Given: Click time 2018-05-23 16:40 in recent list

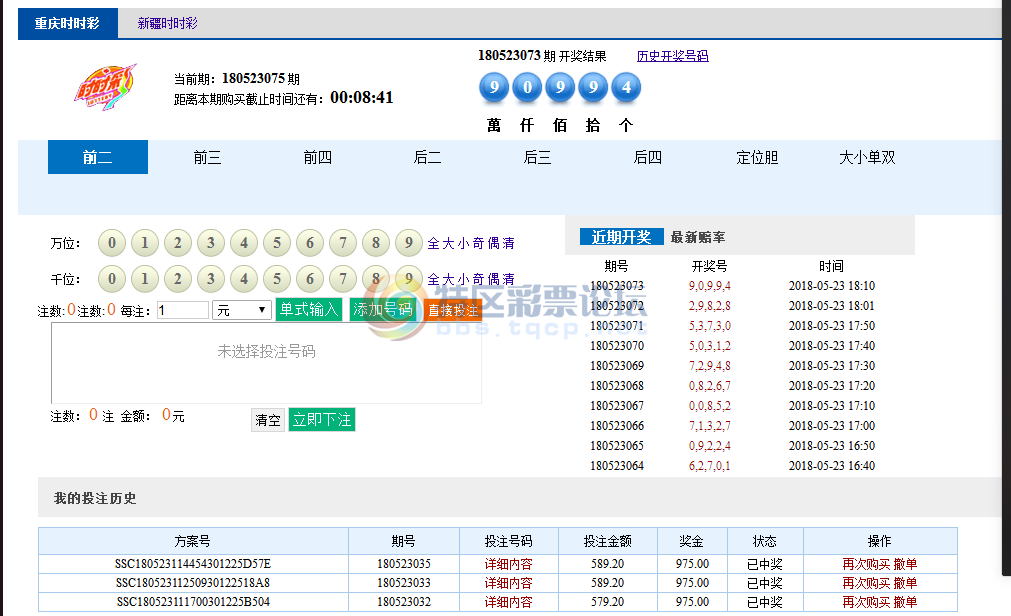Looking at the screenshot, I should click(832, 466).
